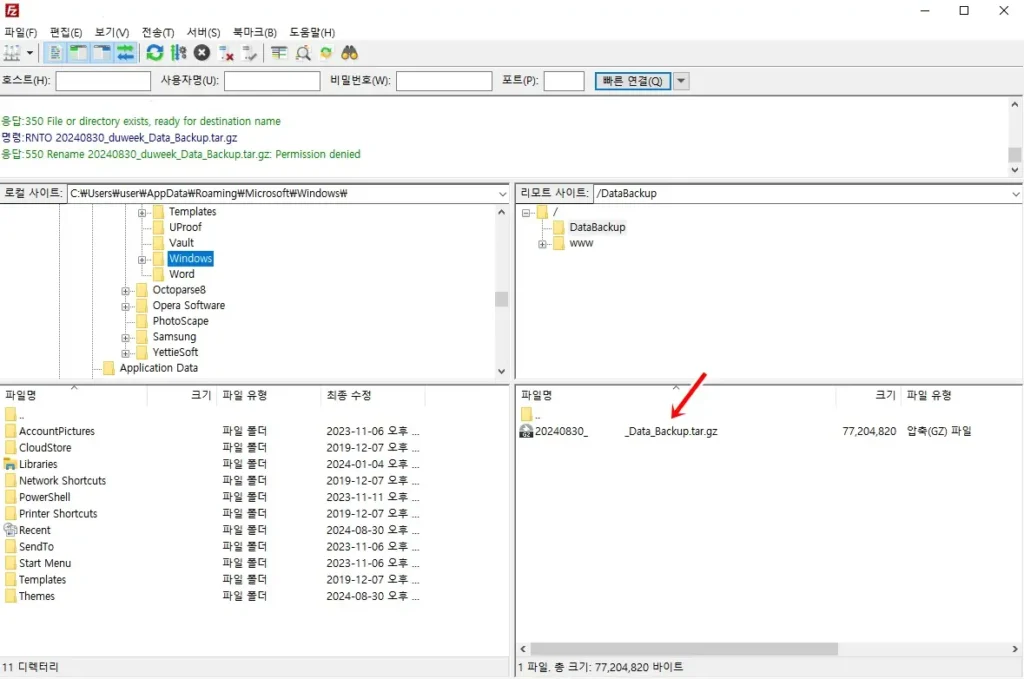Select the Word folder in tree
This screenshot has width=1024, height=679.
click(x=182, y=274)
